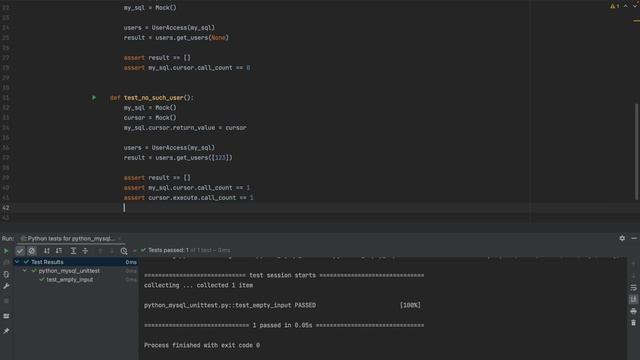Click the Stop process icon
Image resolution: width=640 pixels, height=360 pixels.
[x=6, y=301]
